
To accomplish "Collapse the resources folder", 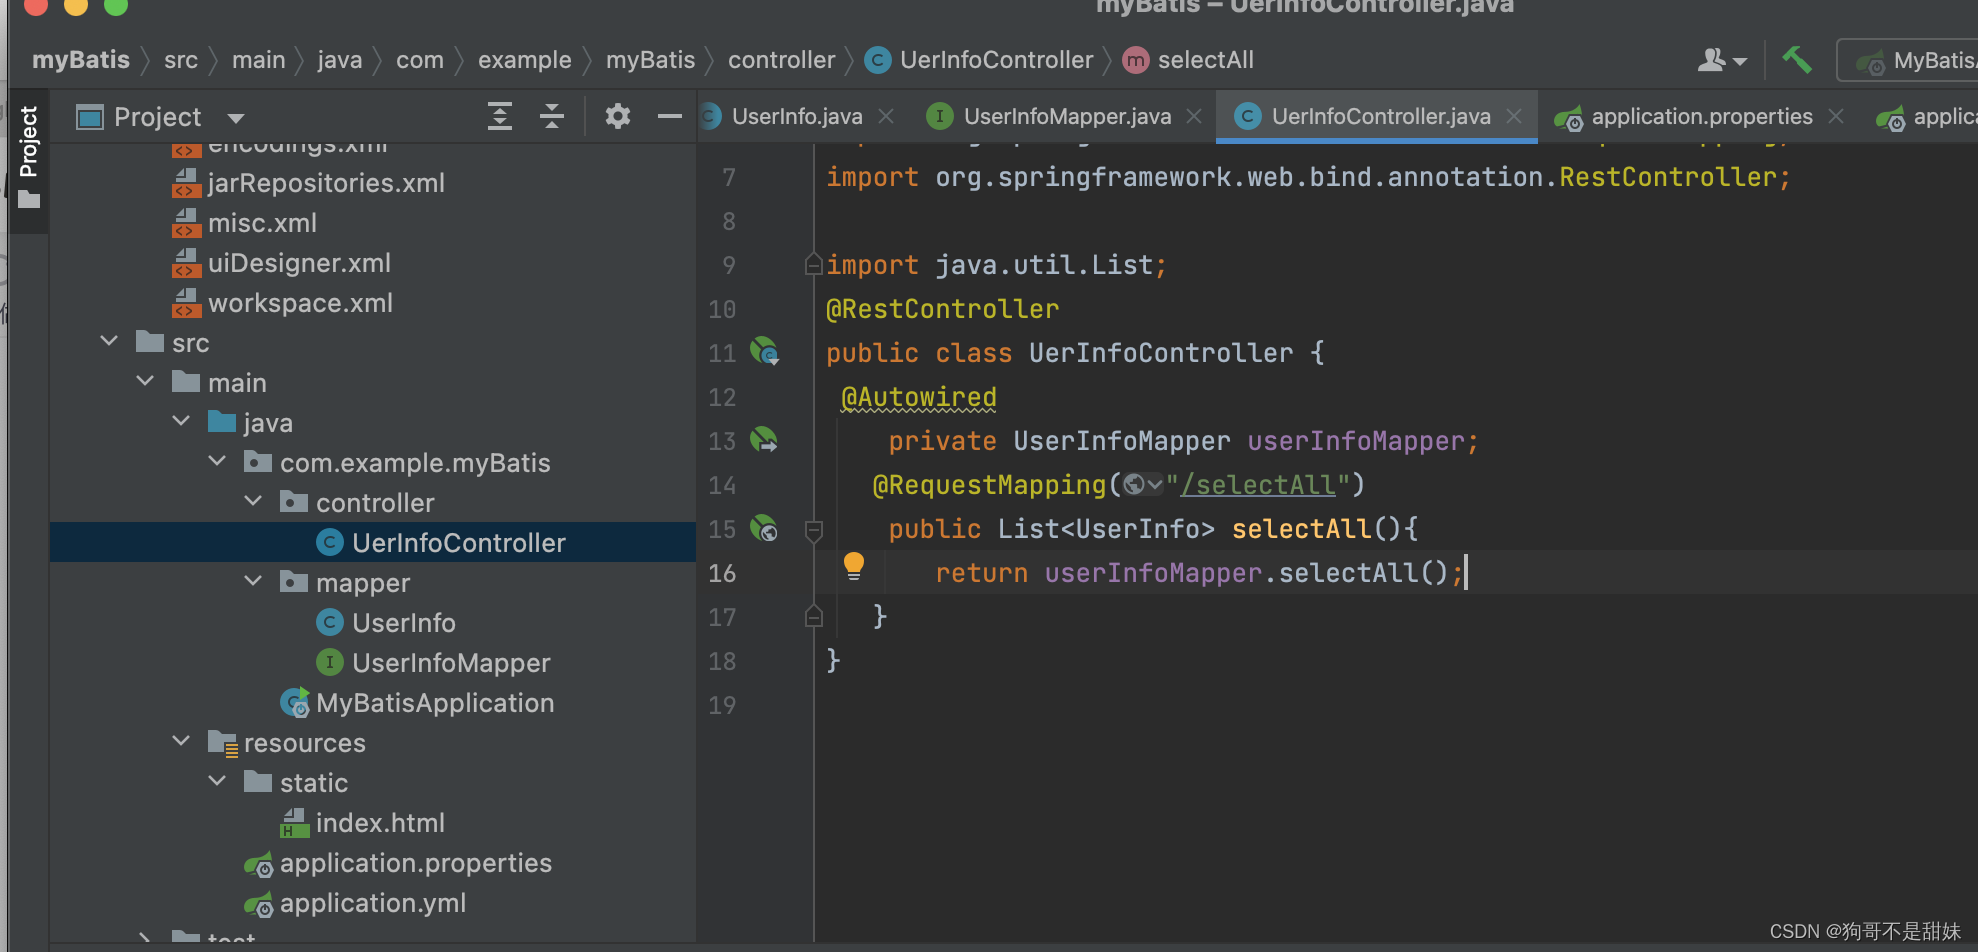I will pos(181,742).
